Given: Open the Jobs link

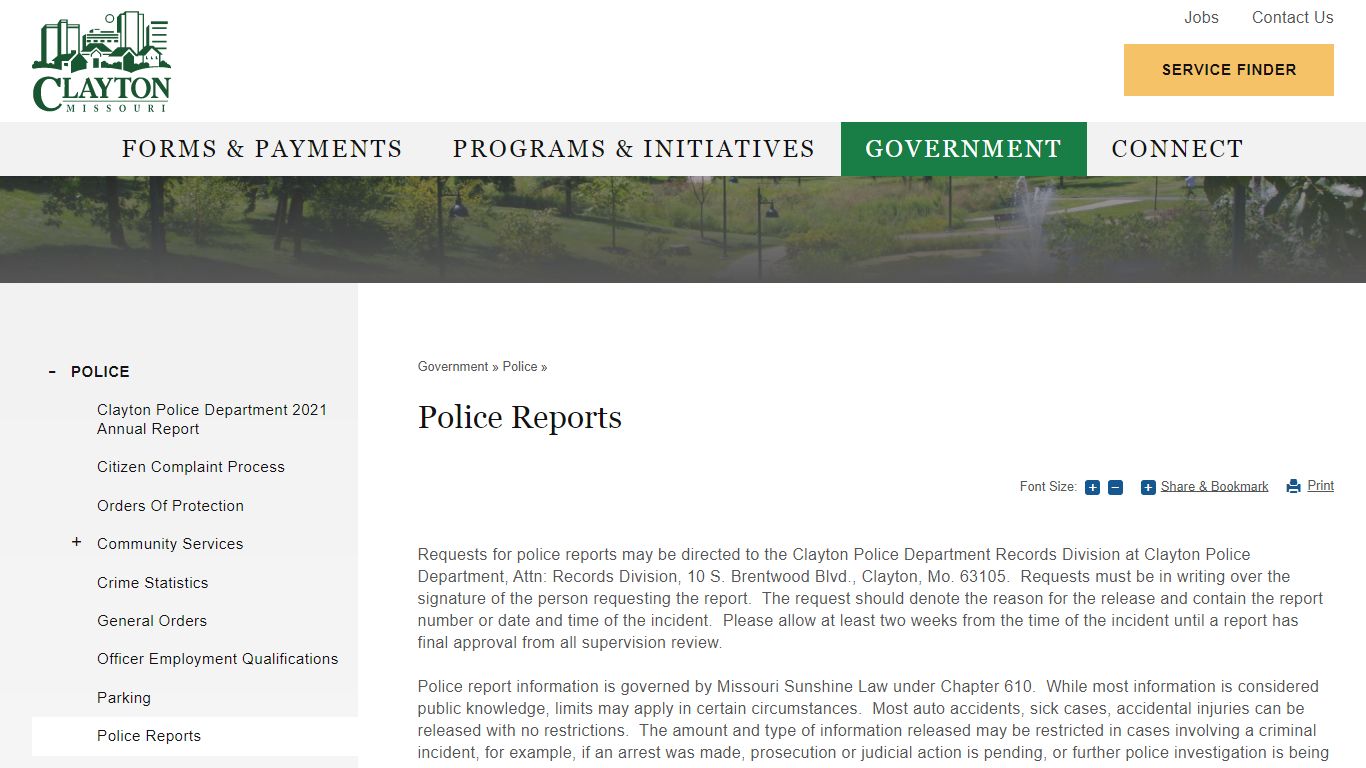Looking at the screenshot, I should point(1201,17).
